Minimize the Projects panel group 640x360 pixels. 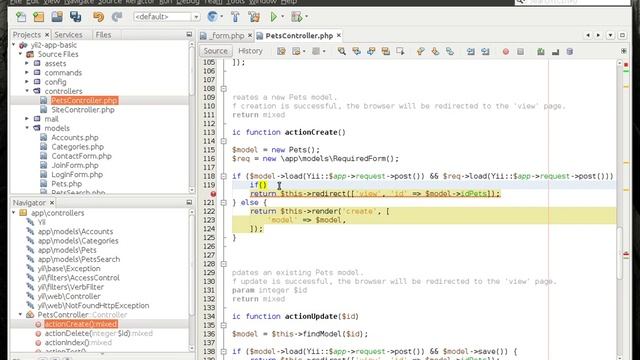[189, 35]
